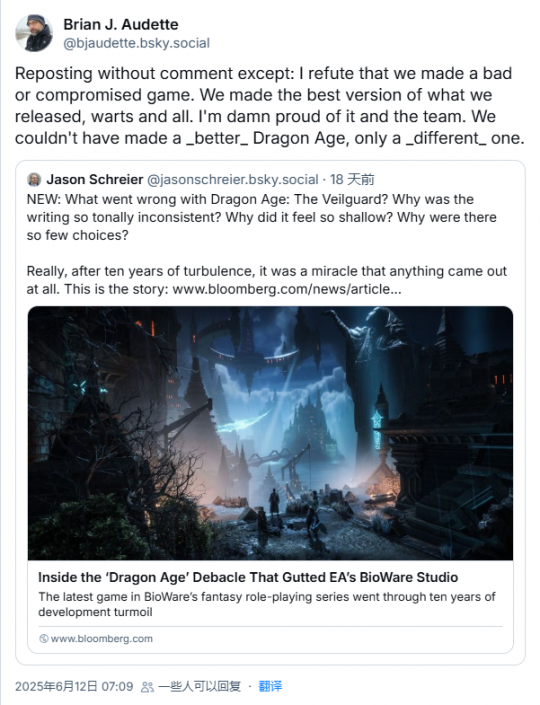Click the Brian J. Audette display name
The height and width of the screenshot is (705, 540).
coord(120,24)
